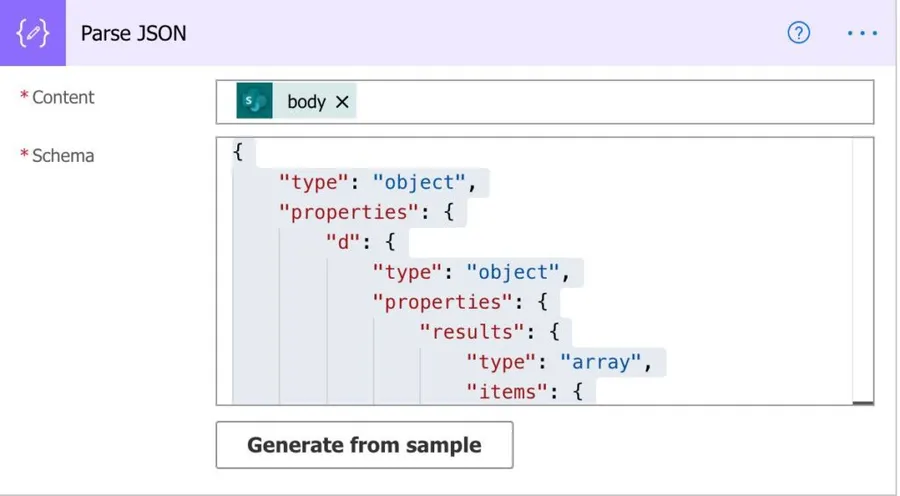This screenshot has width=900, height=496.
Task: Click the "d" property key in schema
Action: click(346, 242)
